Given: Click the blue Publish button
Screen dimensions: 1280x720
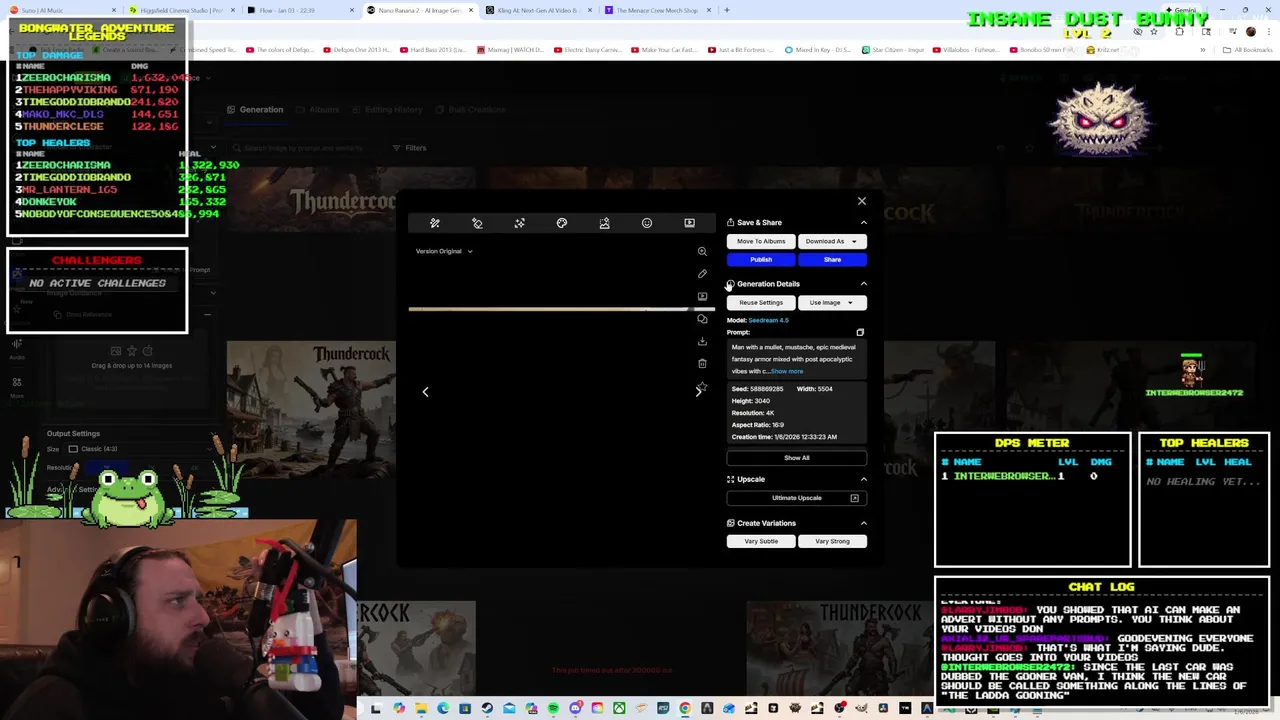Looking at the screenshot, I should (761, 259).
